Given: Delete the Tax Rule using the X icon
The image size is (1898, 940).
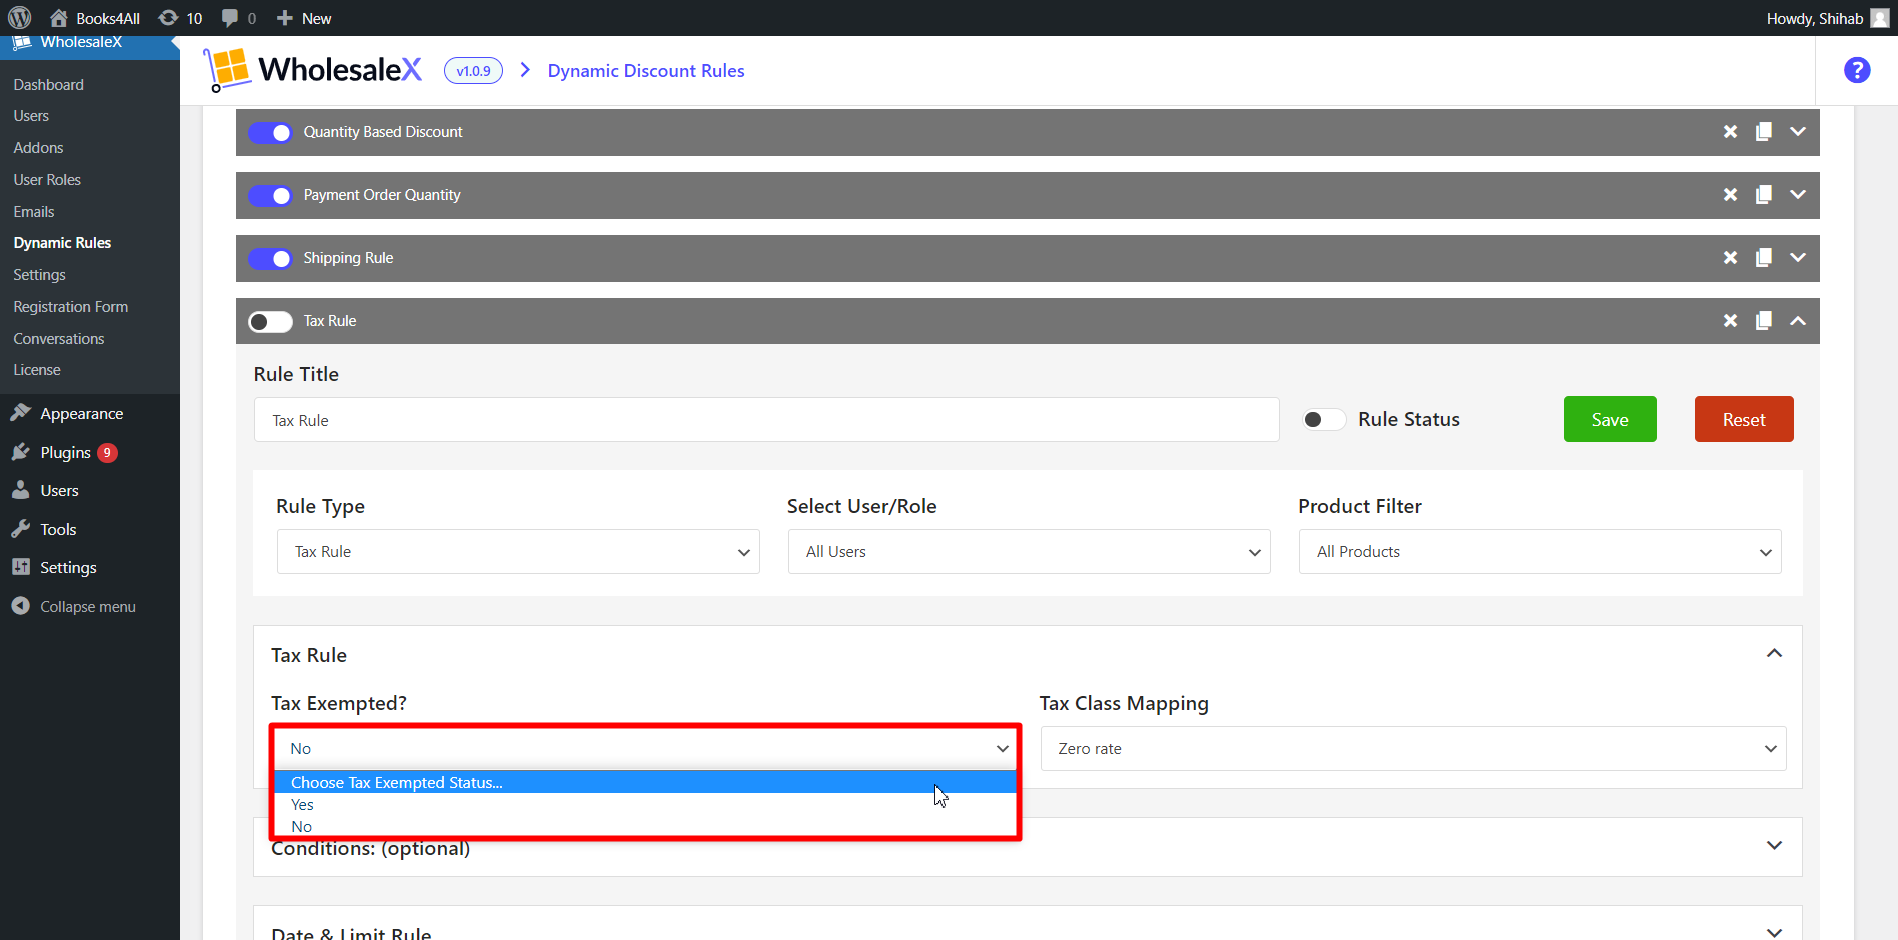Looking at the screenshot, I should (x=1730, y=321).
